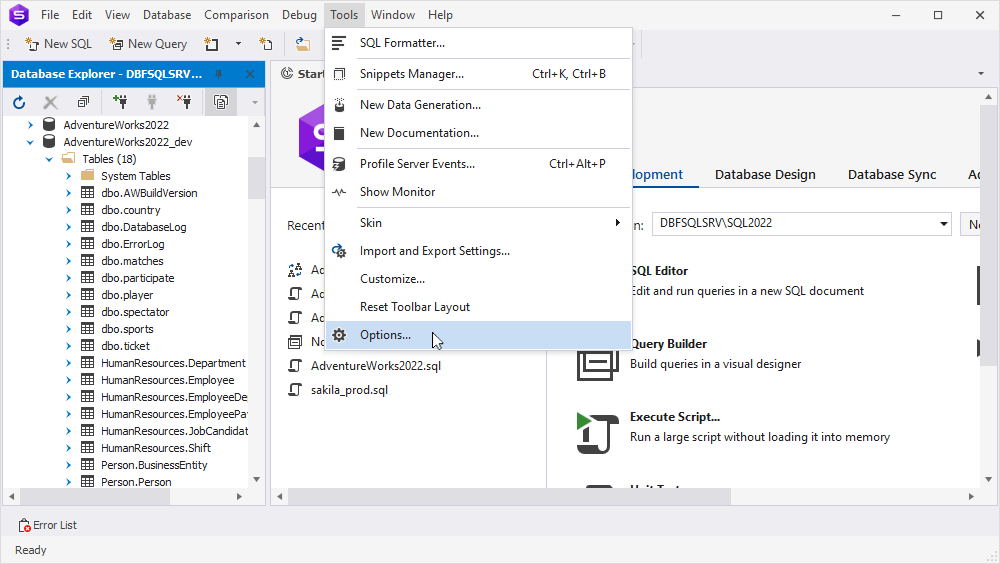Click the delete X icon in explorer toolbar

[50, 102]
